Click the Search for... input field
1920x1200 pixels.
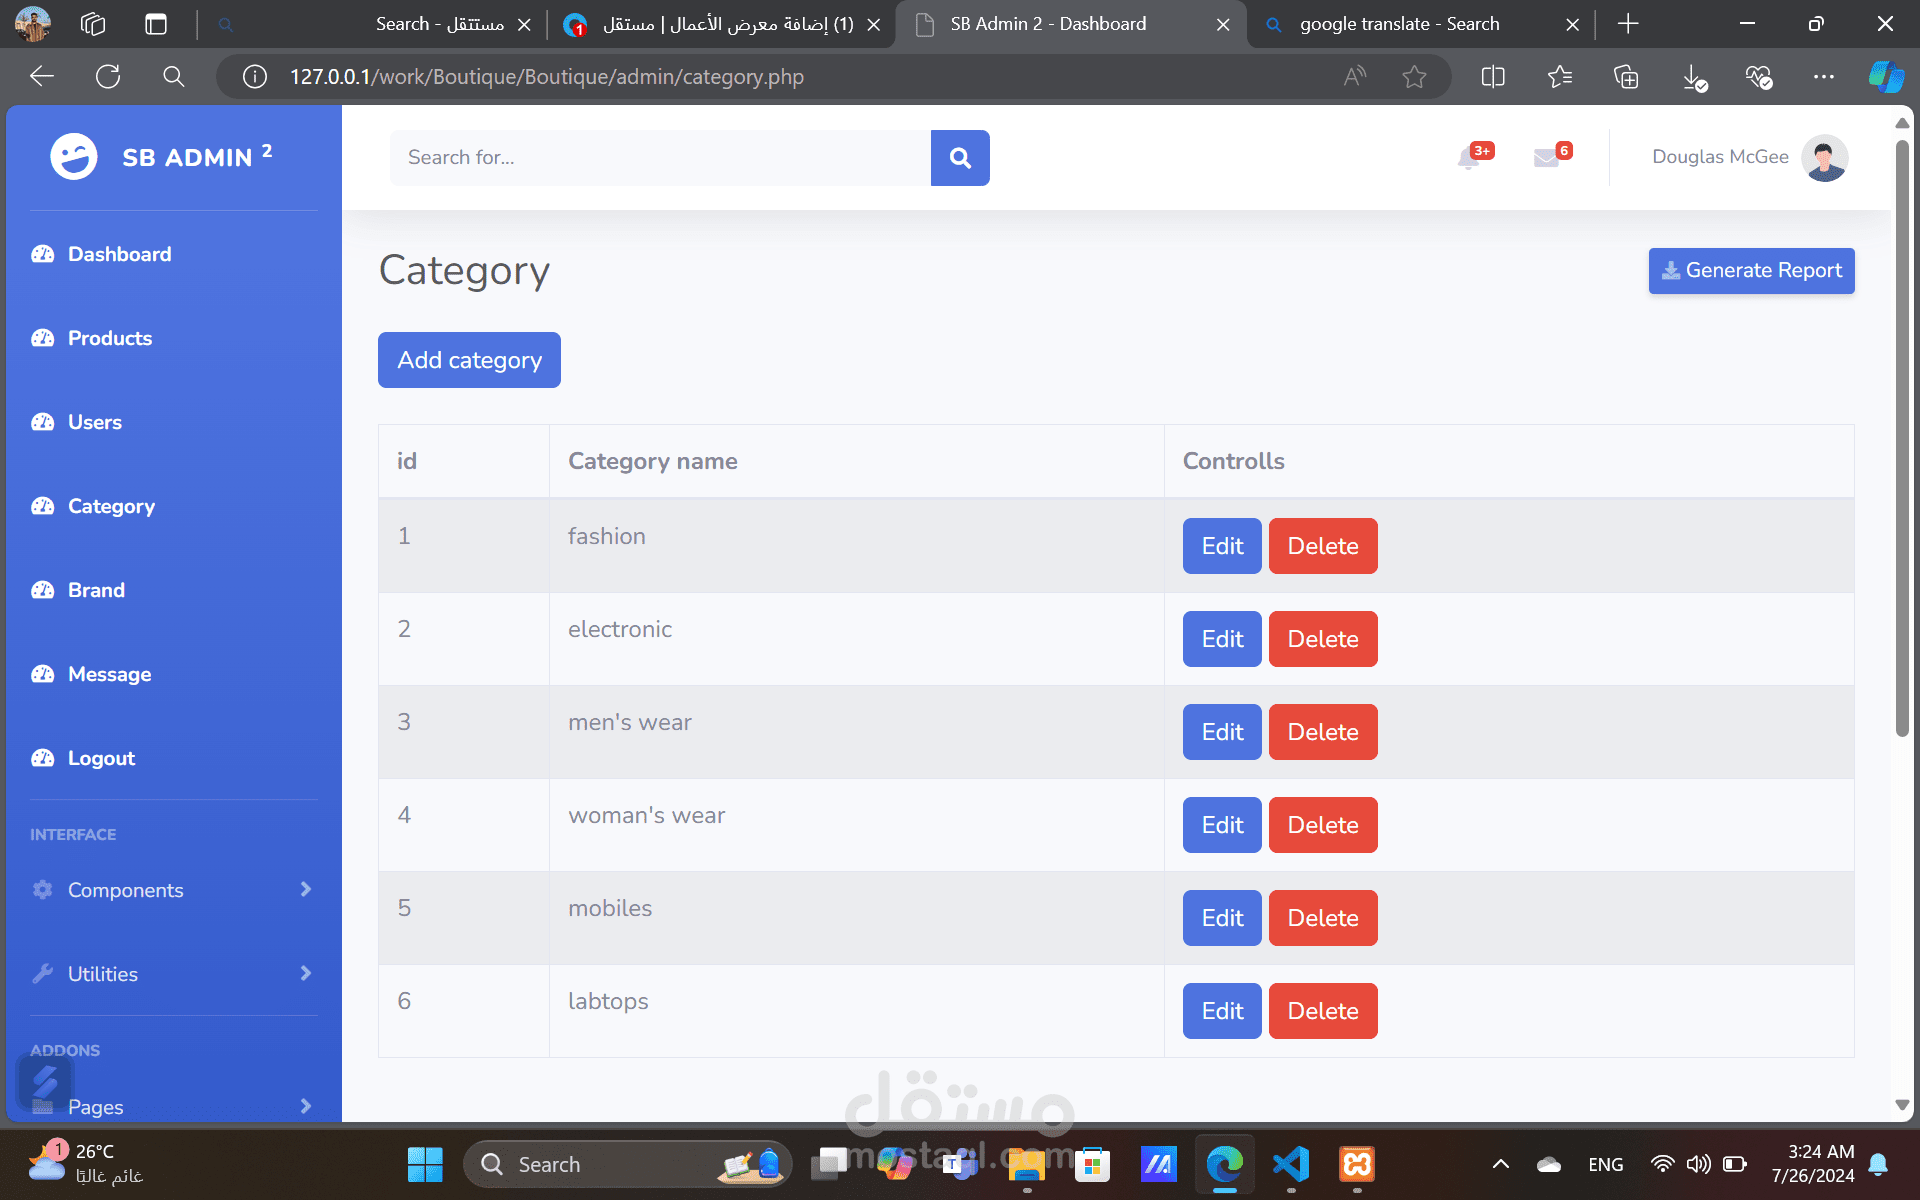660,158
